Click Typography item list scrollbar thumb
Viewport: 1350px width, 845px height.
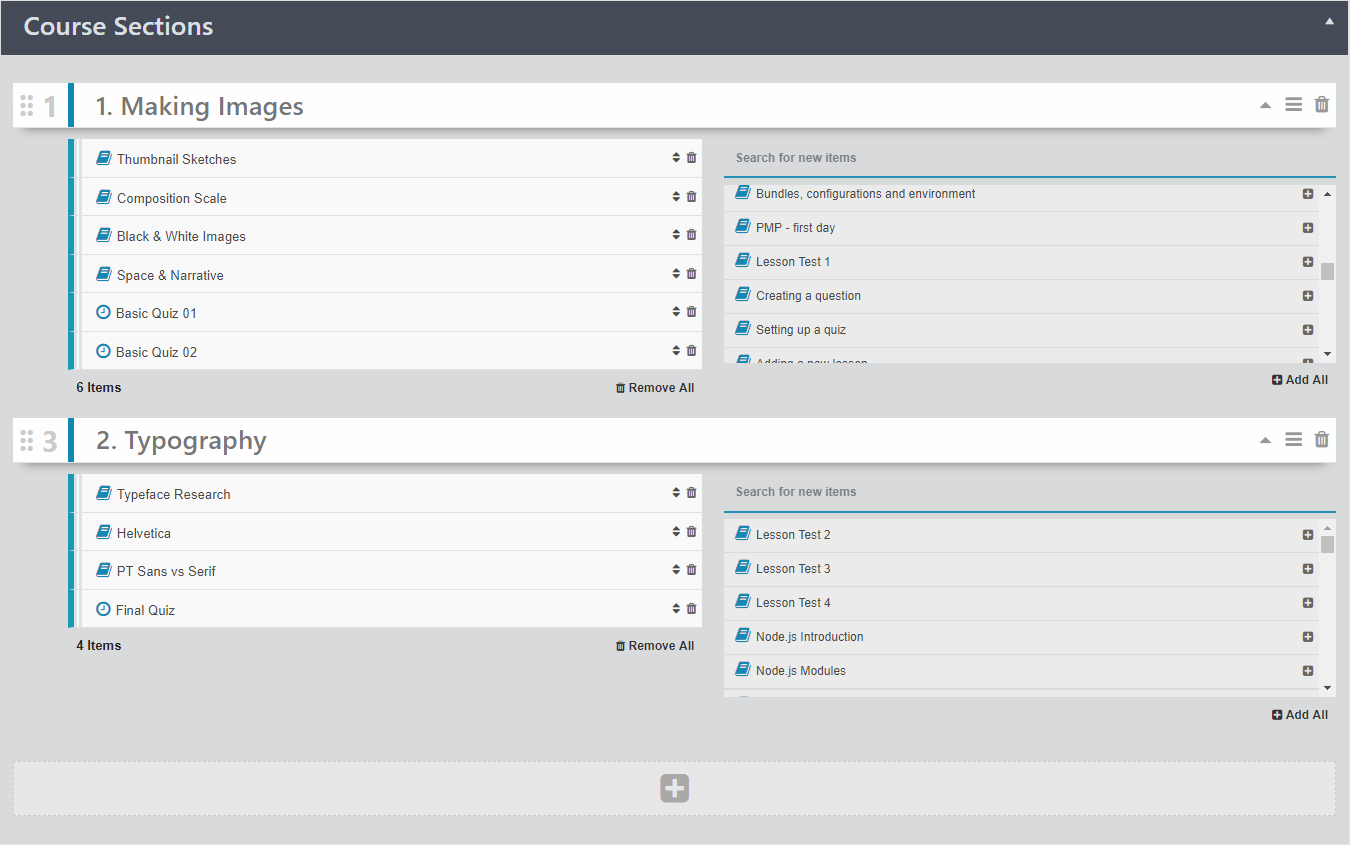click(x=1328, y=544)
